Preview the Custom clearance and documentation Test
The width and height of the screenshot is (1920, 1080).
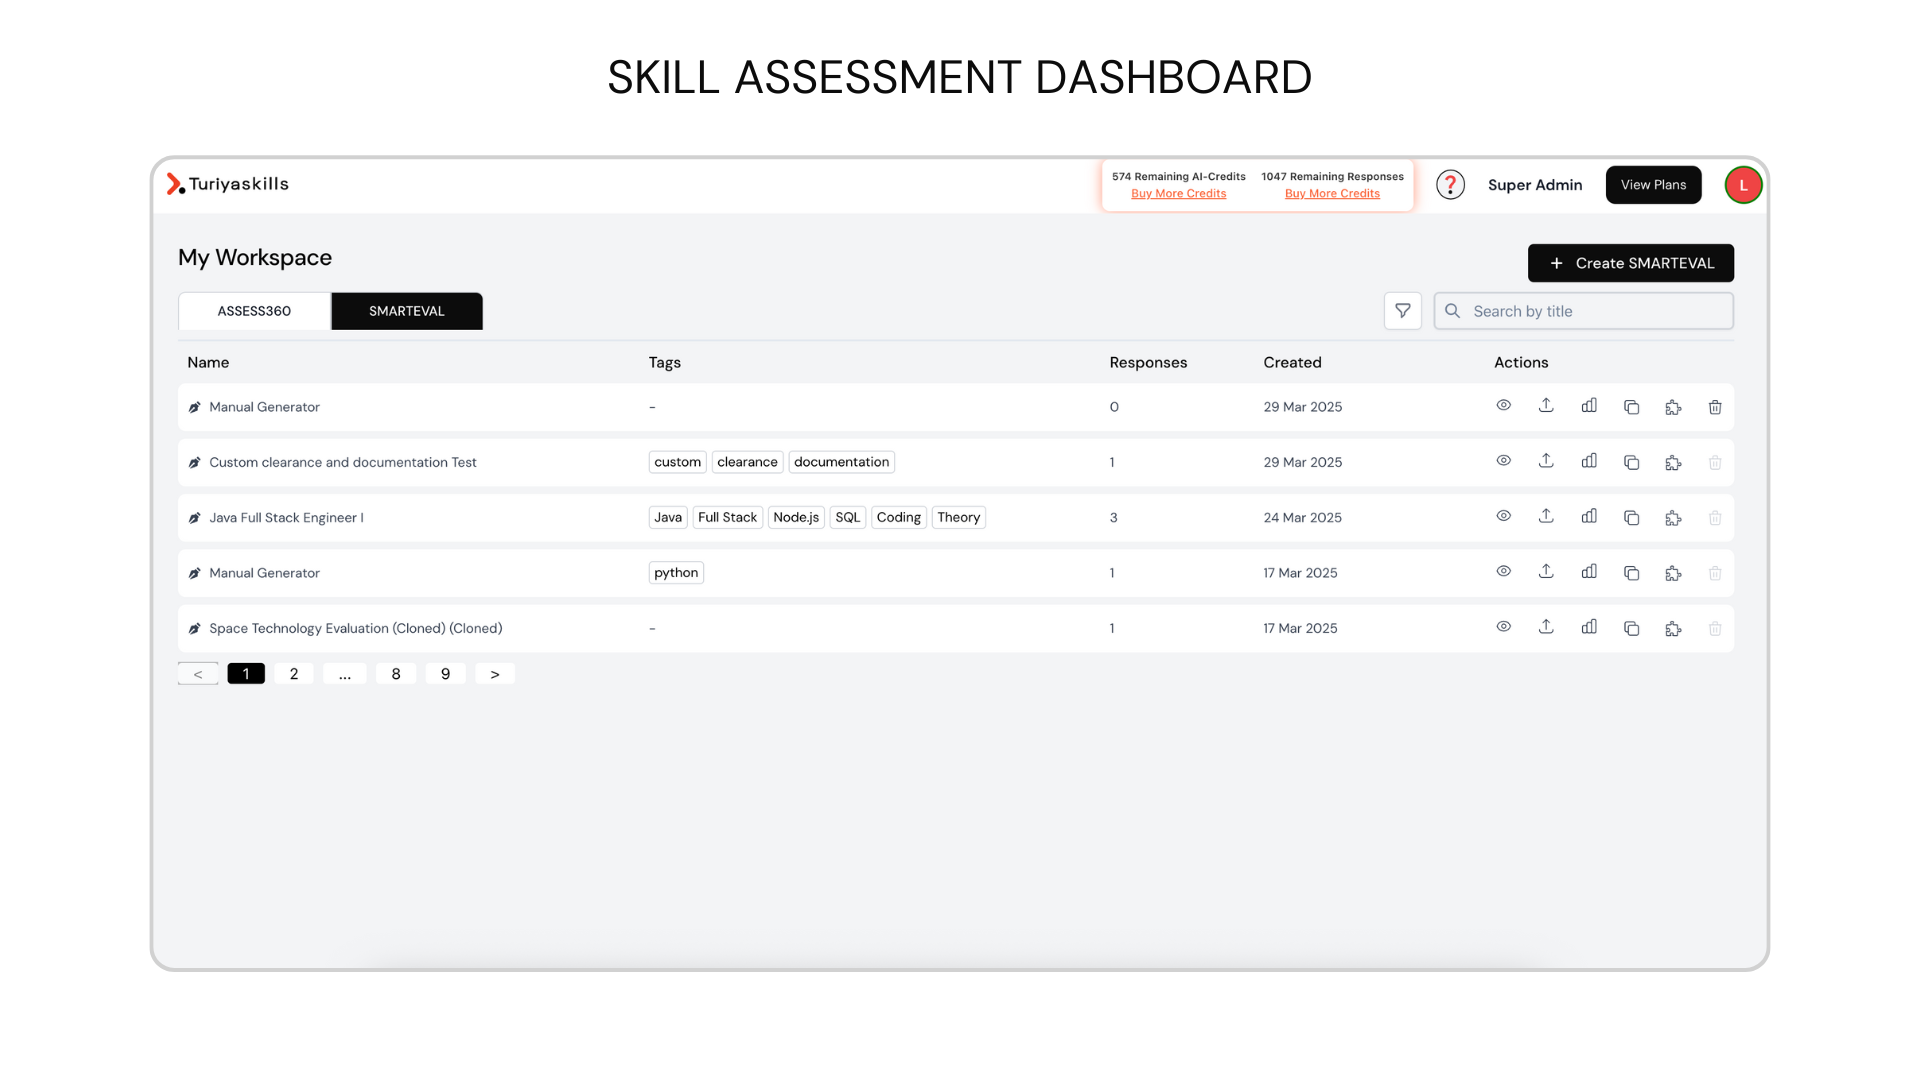[x=1503, y=461]
